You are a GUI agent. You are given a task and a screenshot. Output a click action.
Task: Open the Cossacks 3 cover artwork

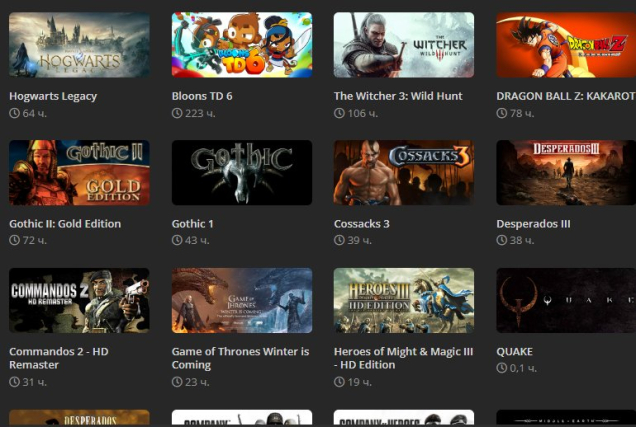click(x=404, y=173)
